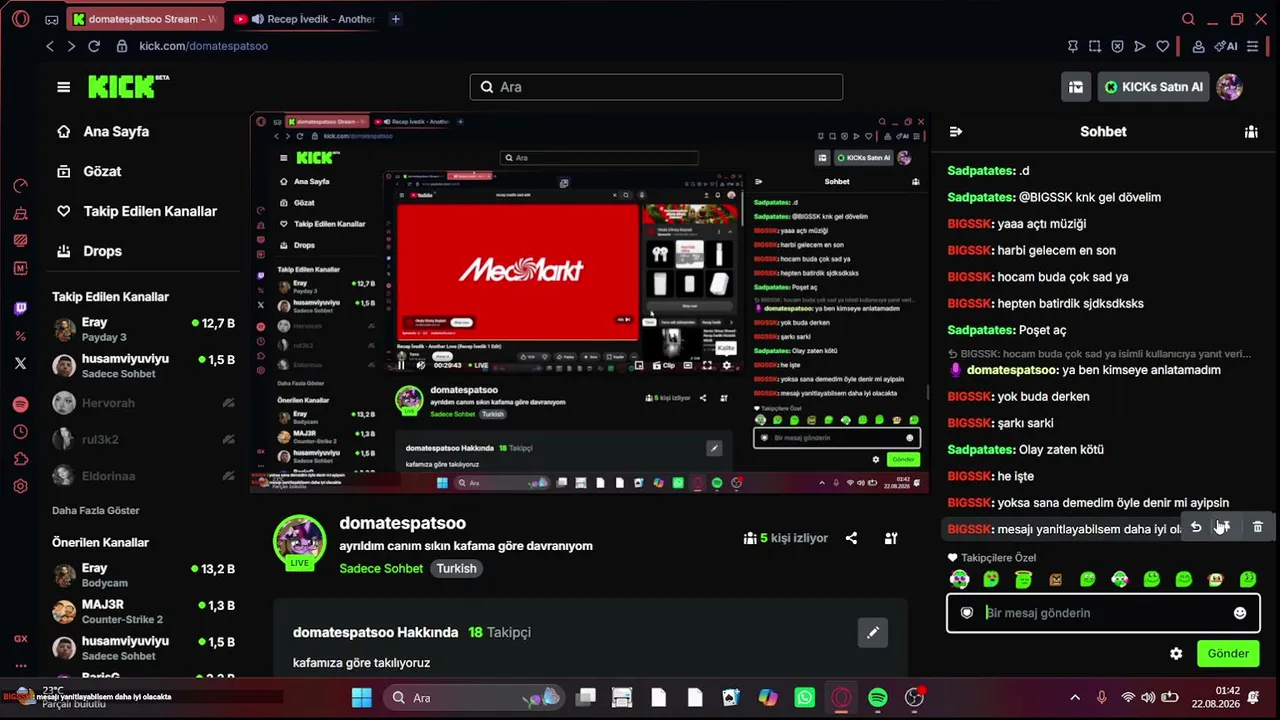The image size is (1280, 720).
Task: Show hidden system tray icons
Action: click(x=1075, y=698)
